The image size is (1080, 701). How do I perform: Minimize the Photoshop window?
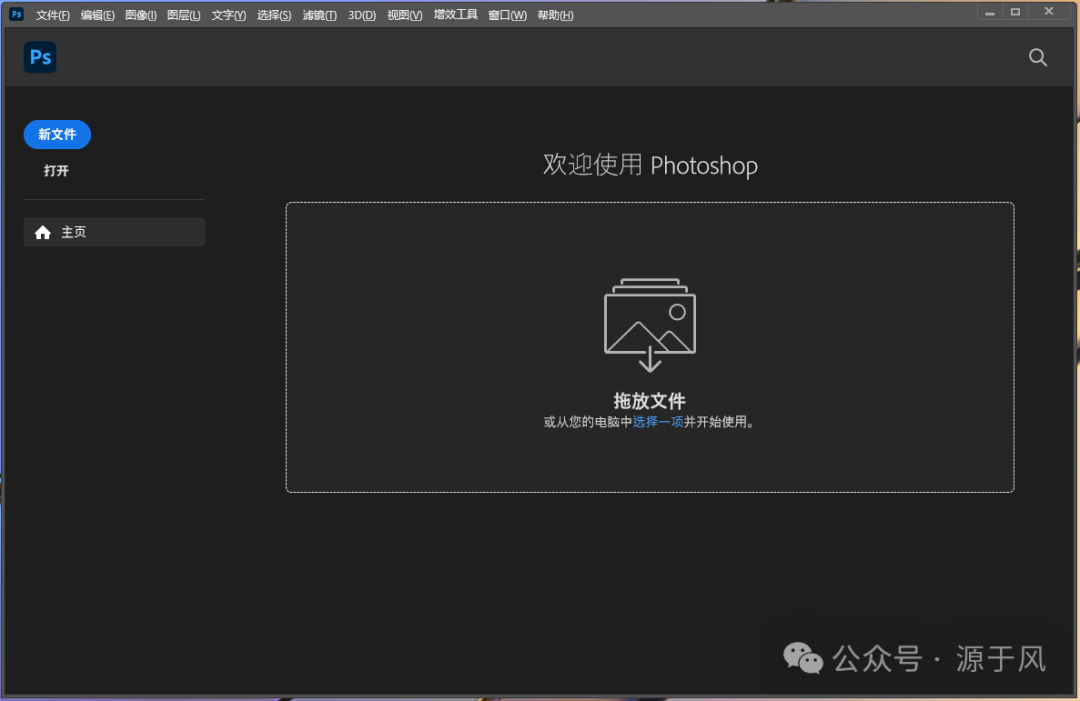click(x=990, y=12)
